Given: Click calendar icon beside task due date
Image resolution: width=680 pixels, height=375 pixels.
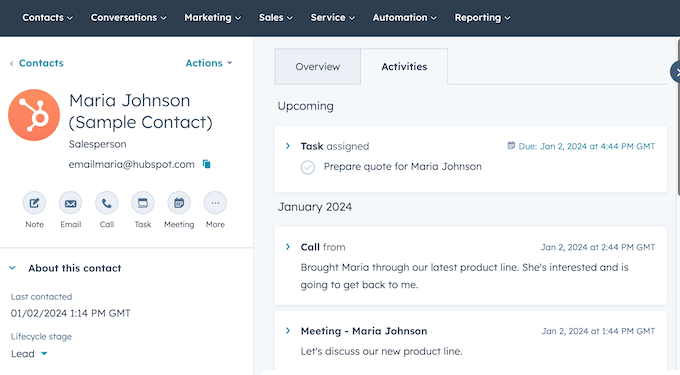Looking at the screenshot, I should [x=511, y=146].
